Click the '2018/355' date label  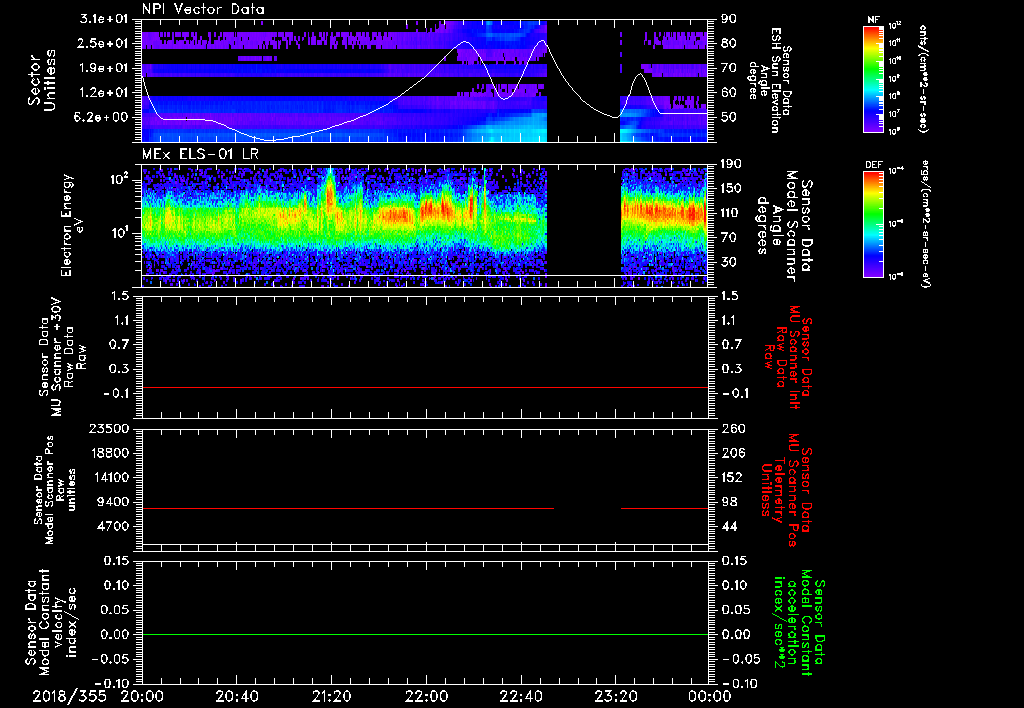pos(70,696)
